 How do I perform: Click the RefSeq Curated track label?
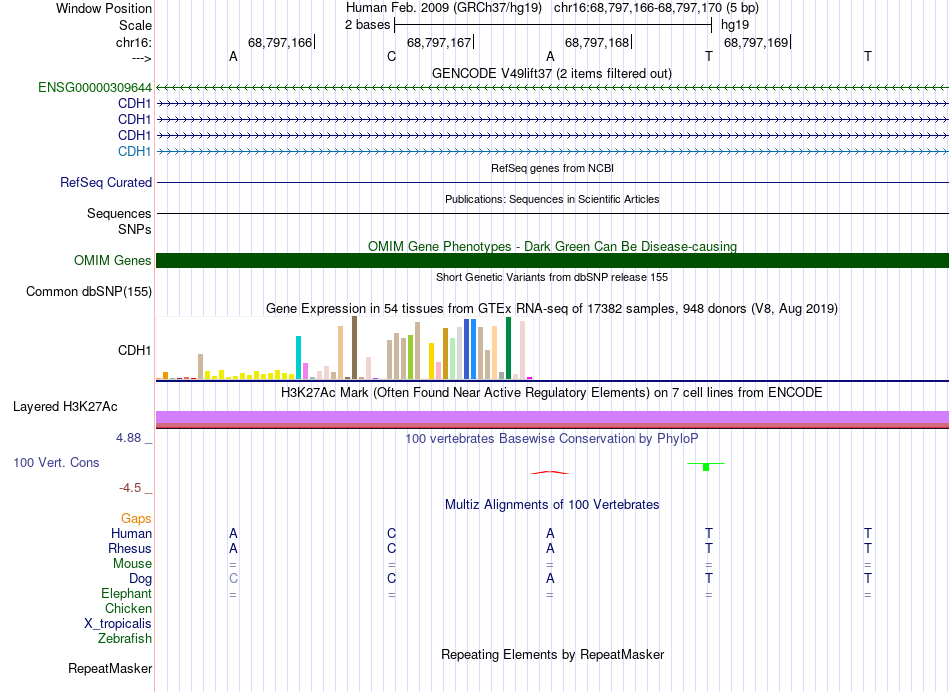click(x=106, y=182)
